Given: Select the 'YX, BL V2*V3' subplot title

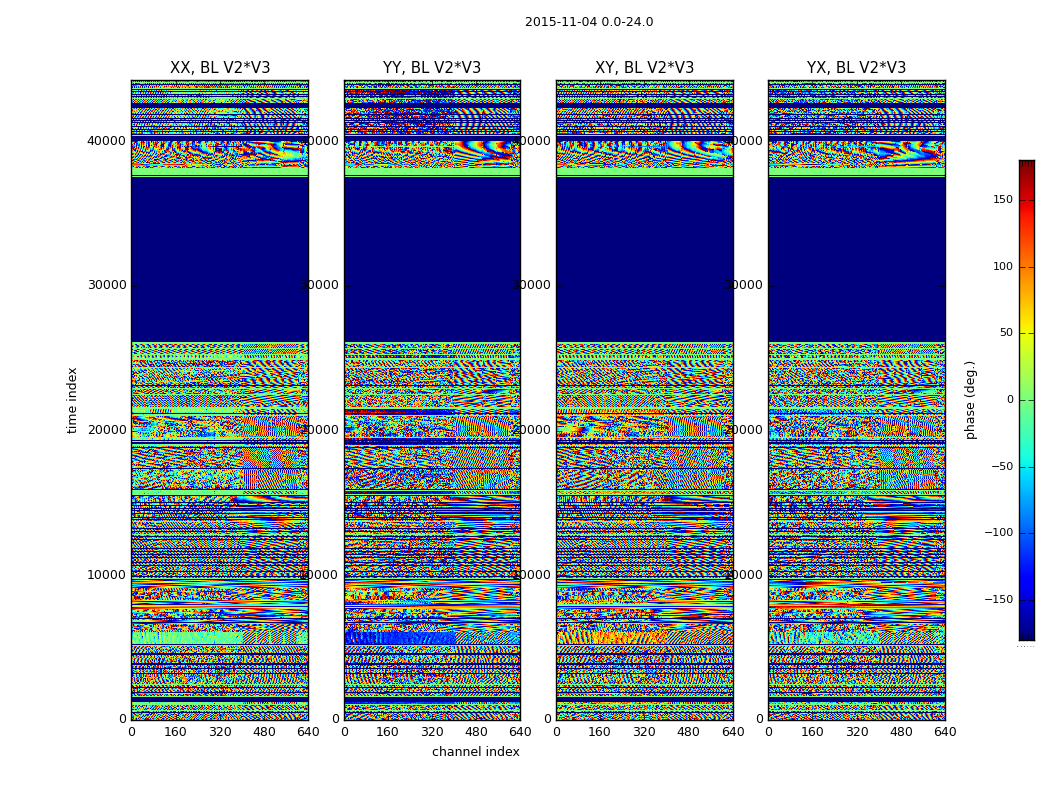Looking at the screenshot, I should click(856, 68).
